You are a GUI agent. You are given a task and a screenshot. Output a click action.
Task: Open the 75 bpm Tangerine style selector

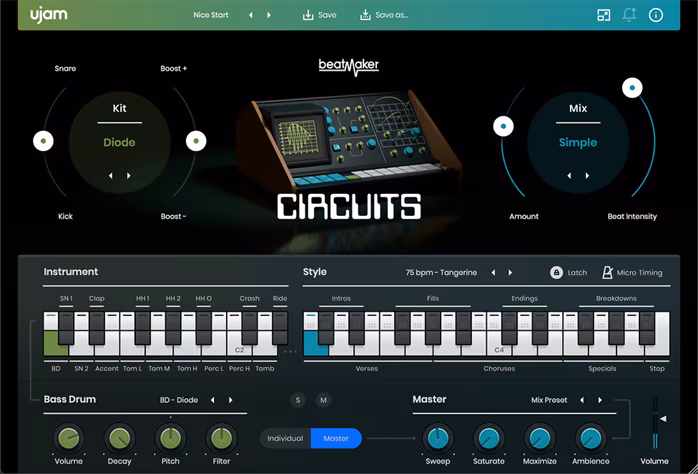[441, 272]
